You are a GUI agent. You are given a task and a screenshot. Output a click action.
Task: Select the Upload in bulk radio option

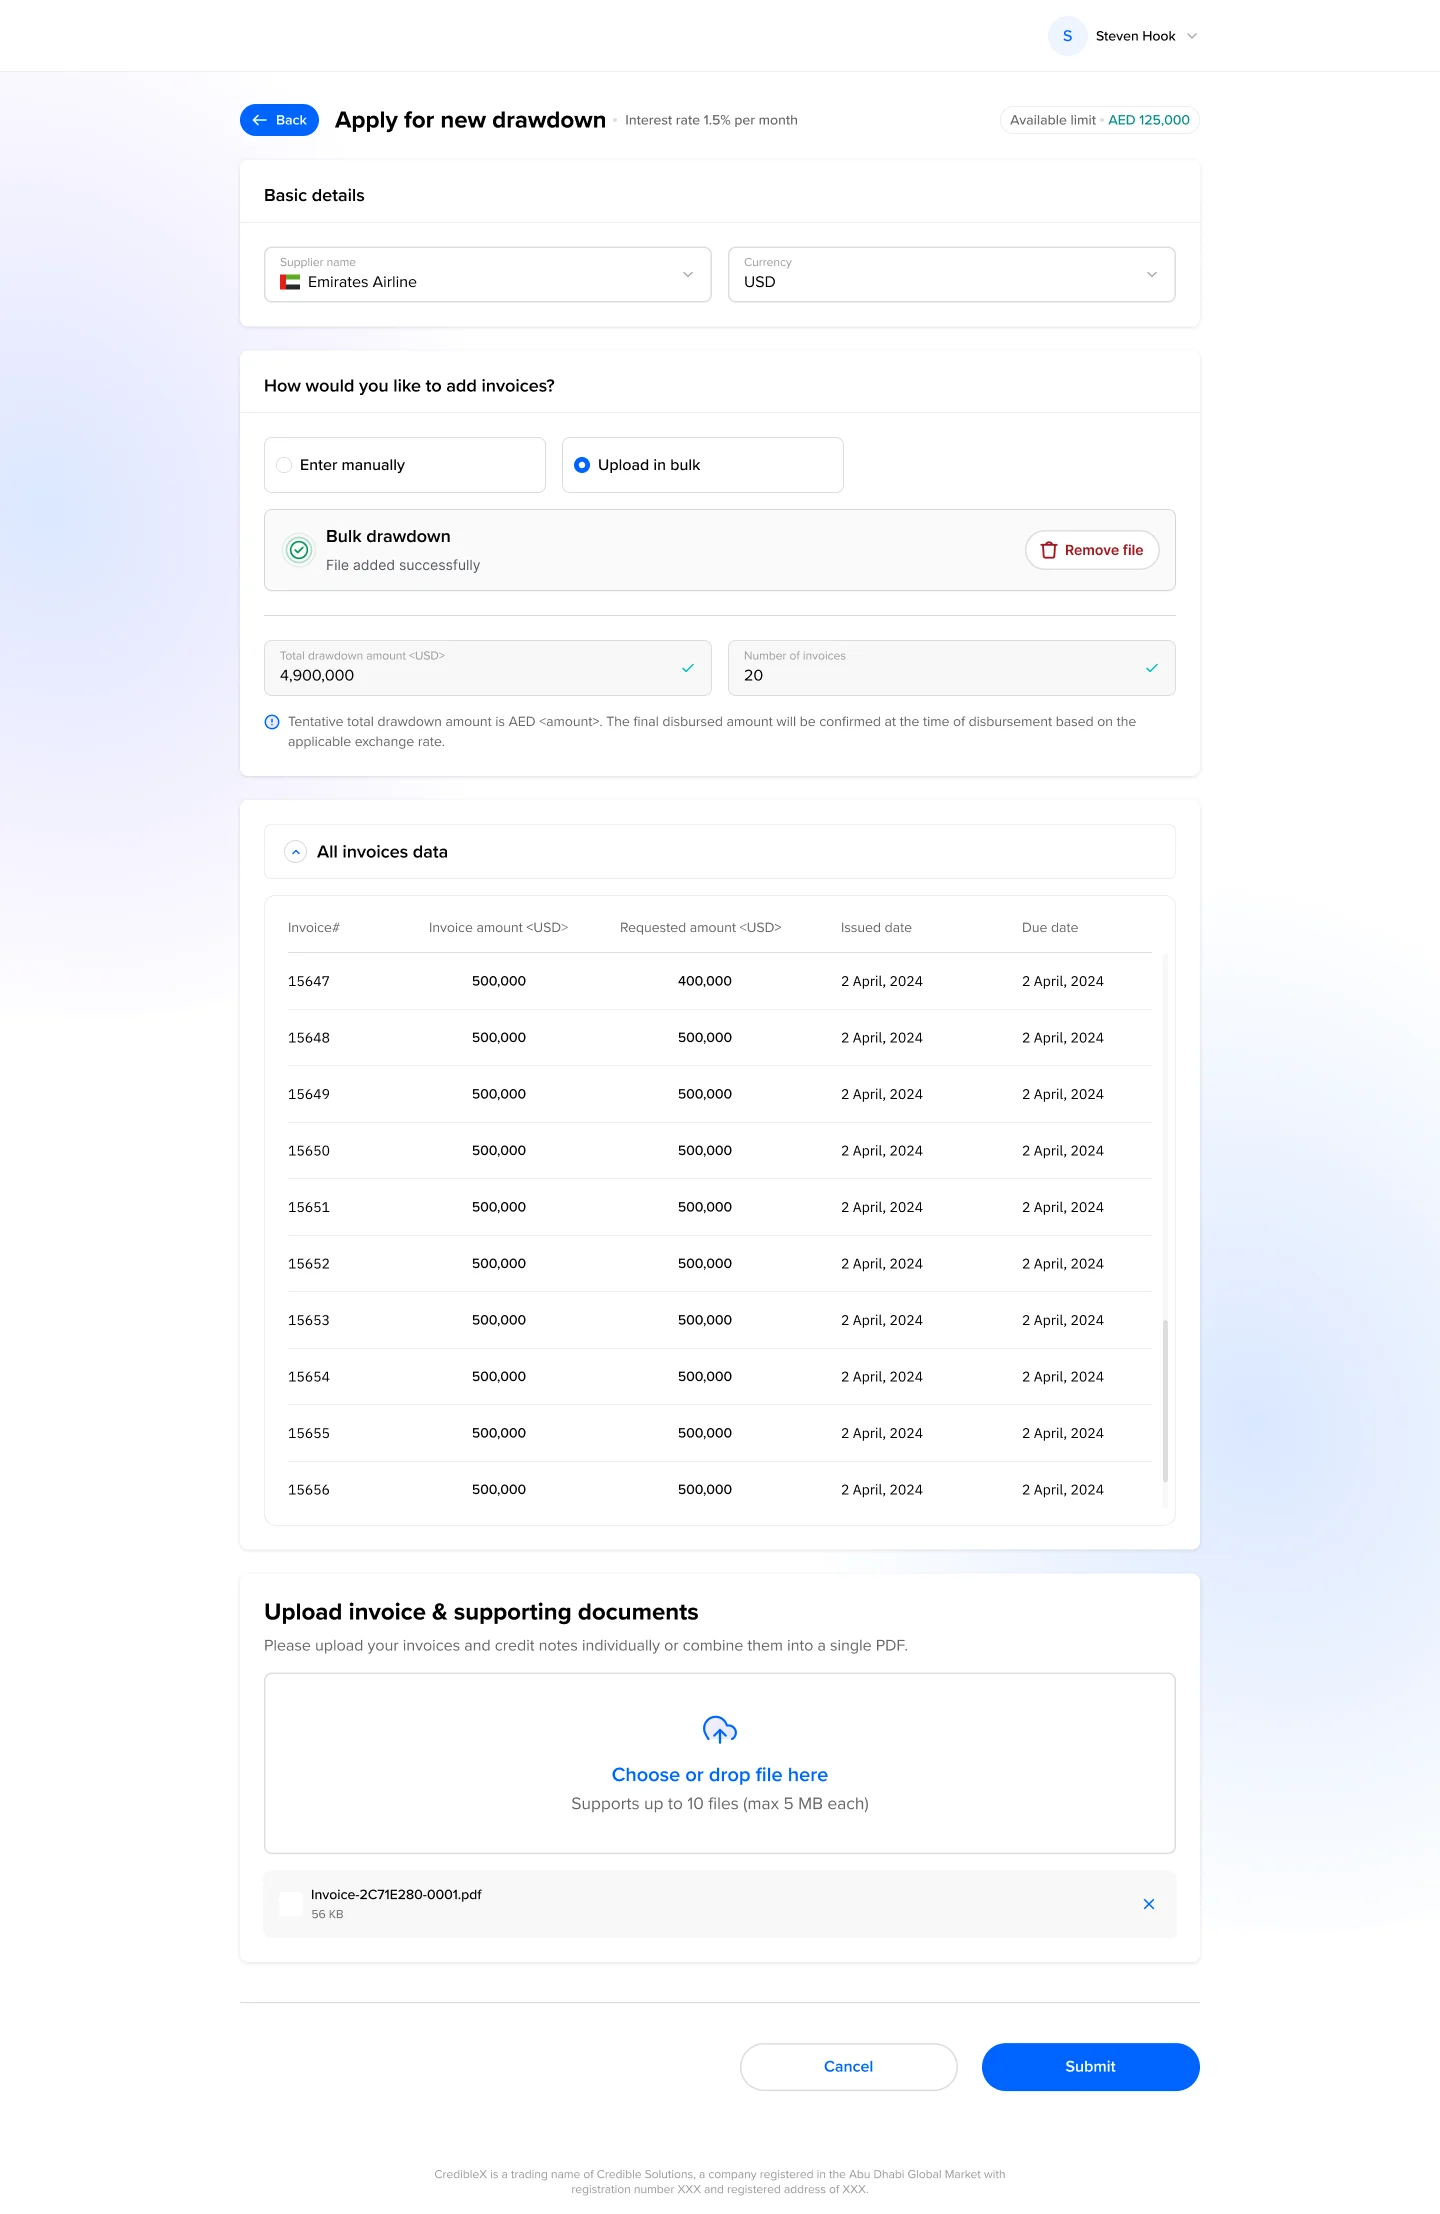point(703,465)
